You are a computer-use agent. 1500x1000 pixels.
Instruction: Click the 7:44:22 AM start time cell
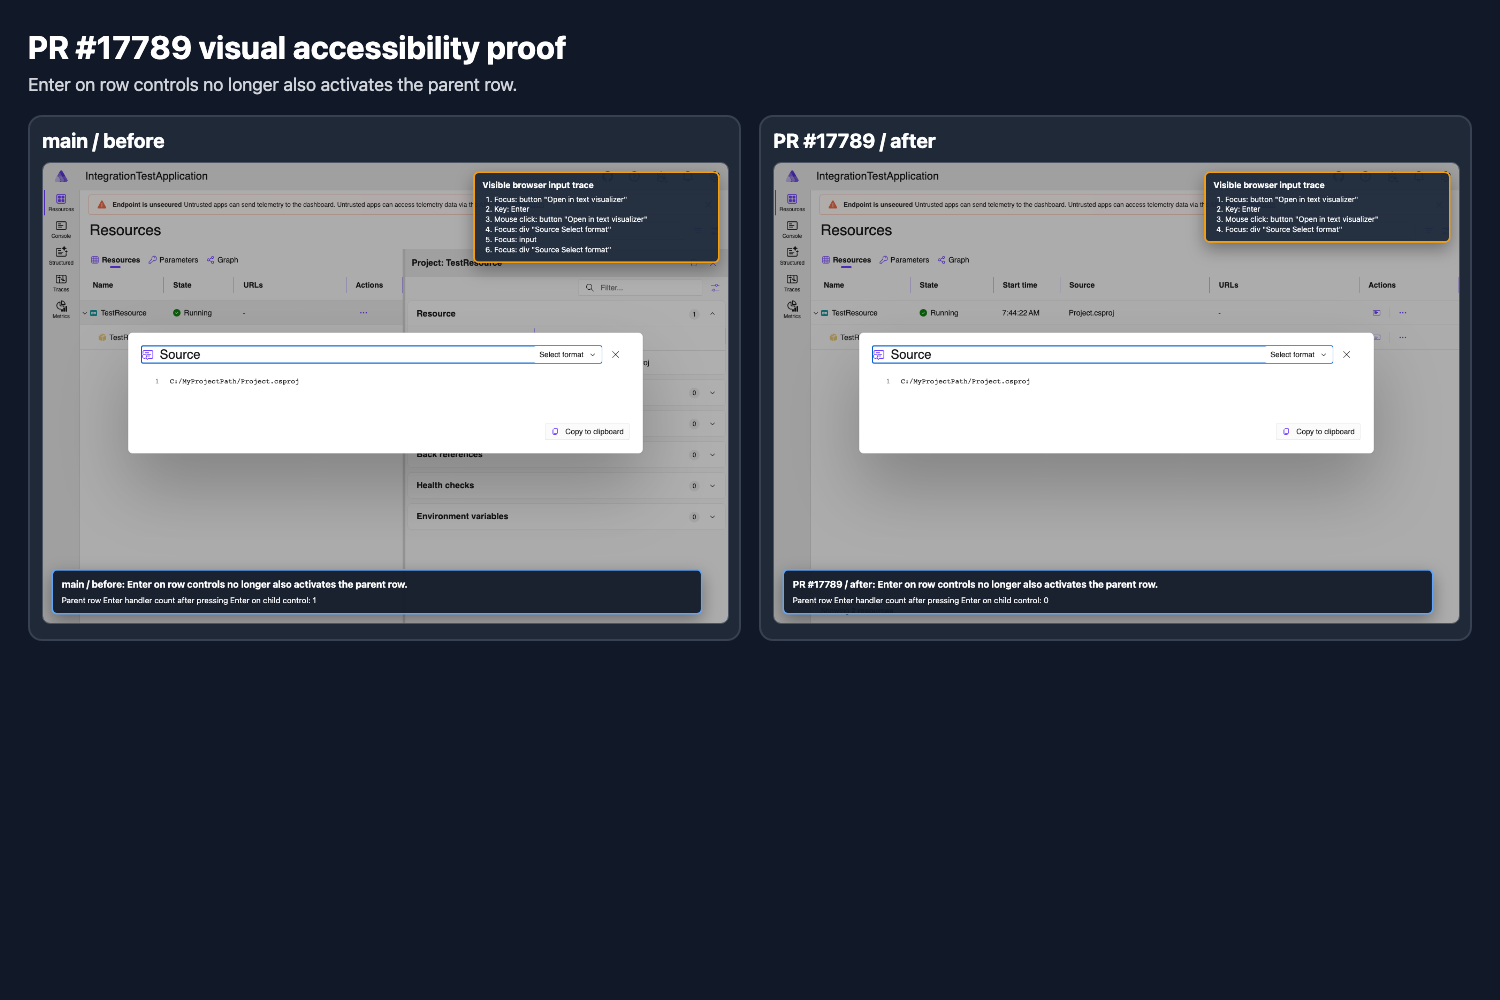click(1020, 313)
